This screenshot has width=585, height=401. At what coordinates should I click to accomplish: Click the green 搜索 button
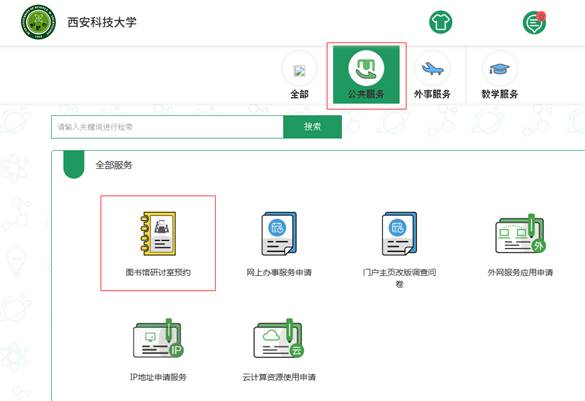pos(312,127)
